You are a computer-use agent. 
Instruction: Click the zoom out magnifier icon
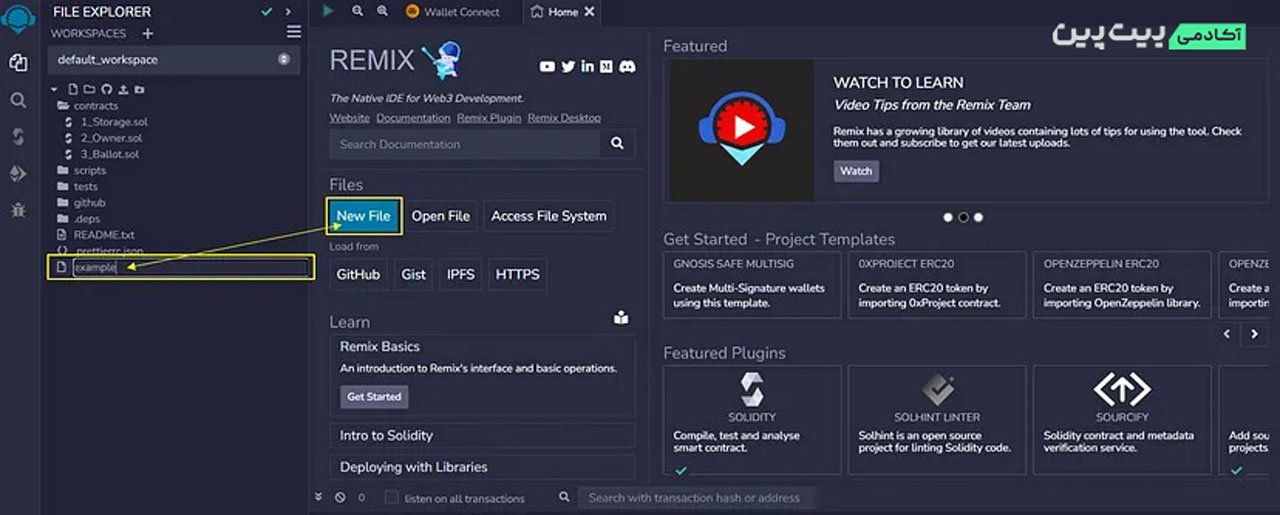coord(358,11)
